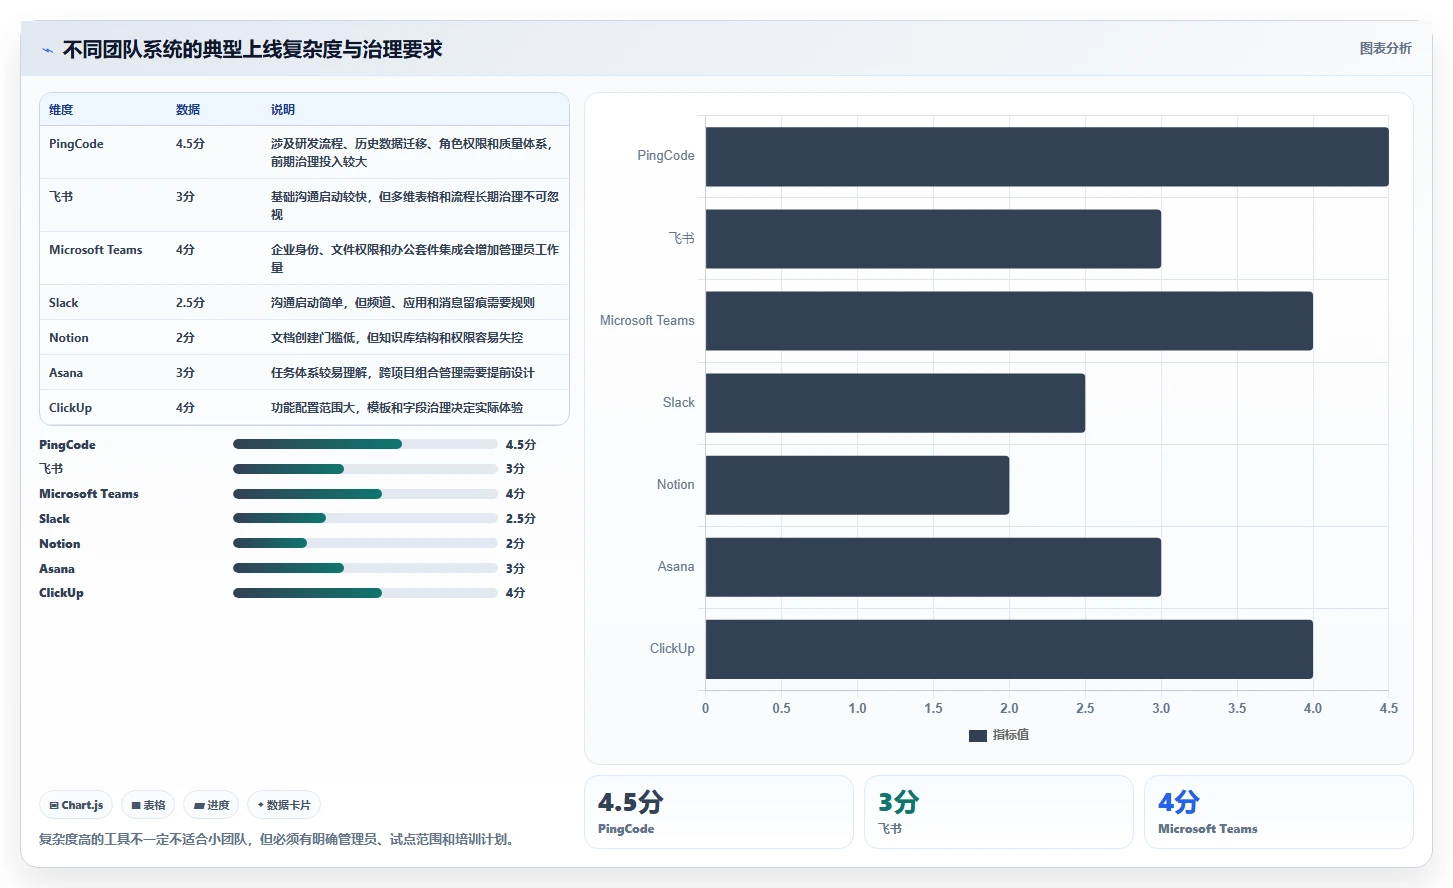
Task: Click the 2.0 tick on chart x-axis
Action: [1009, 708]
